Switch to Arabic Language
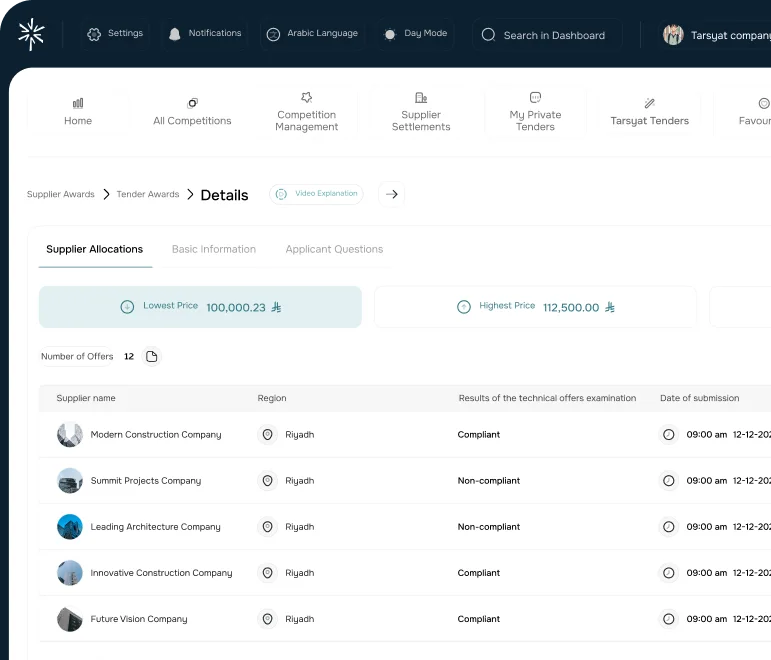The height and width of the screenshot is (660, 771). click(312, 34)
